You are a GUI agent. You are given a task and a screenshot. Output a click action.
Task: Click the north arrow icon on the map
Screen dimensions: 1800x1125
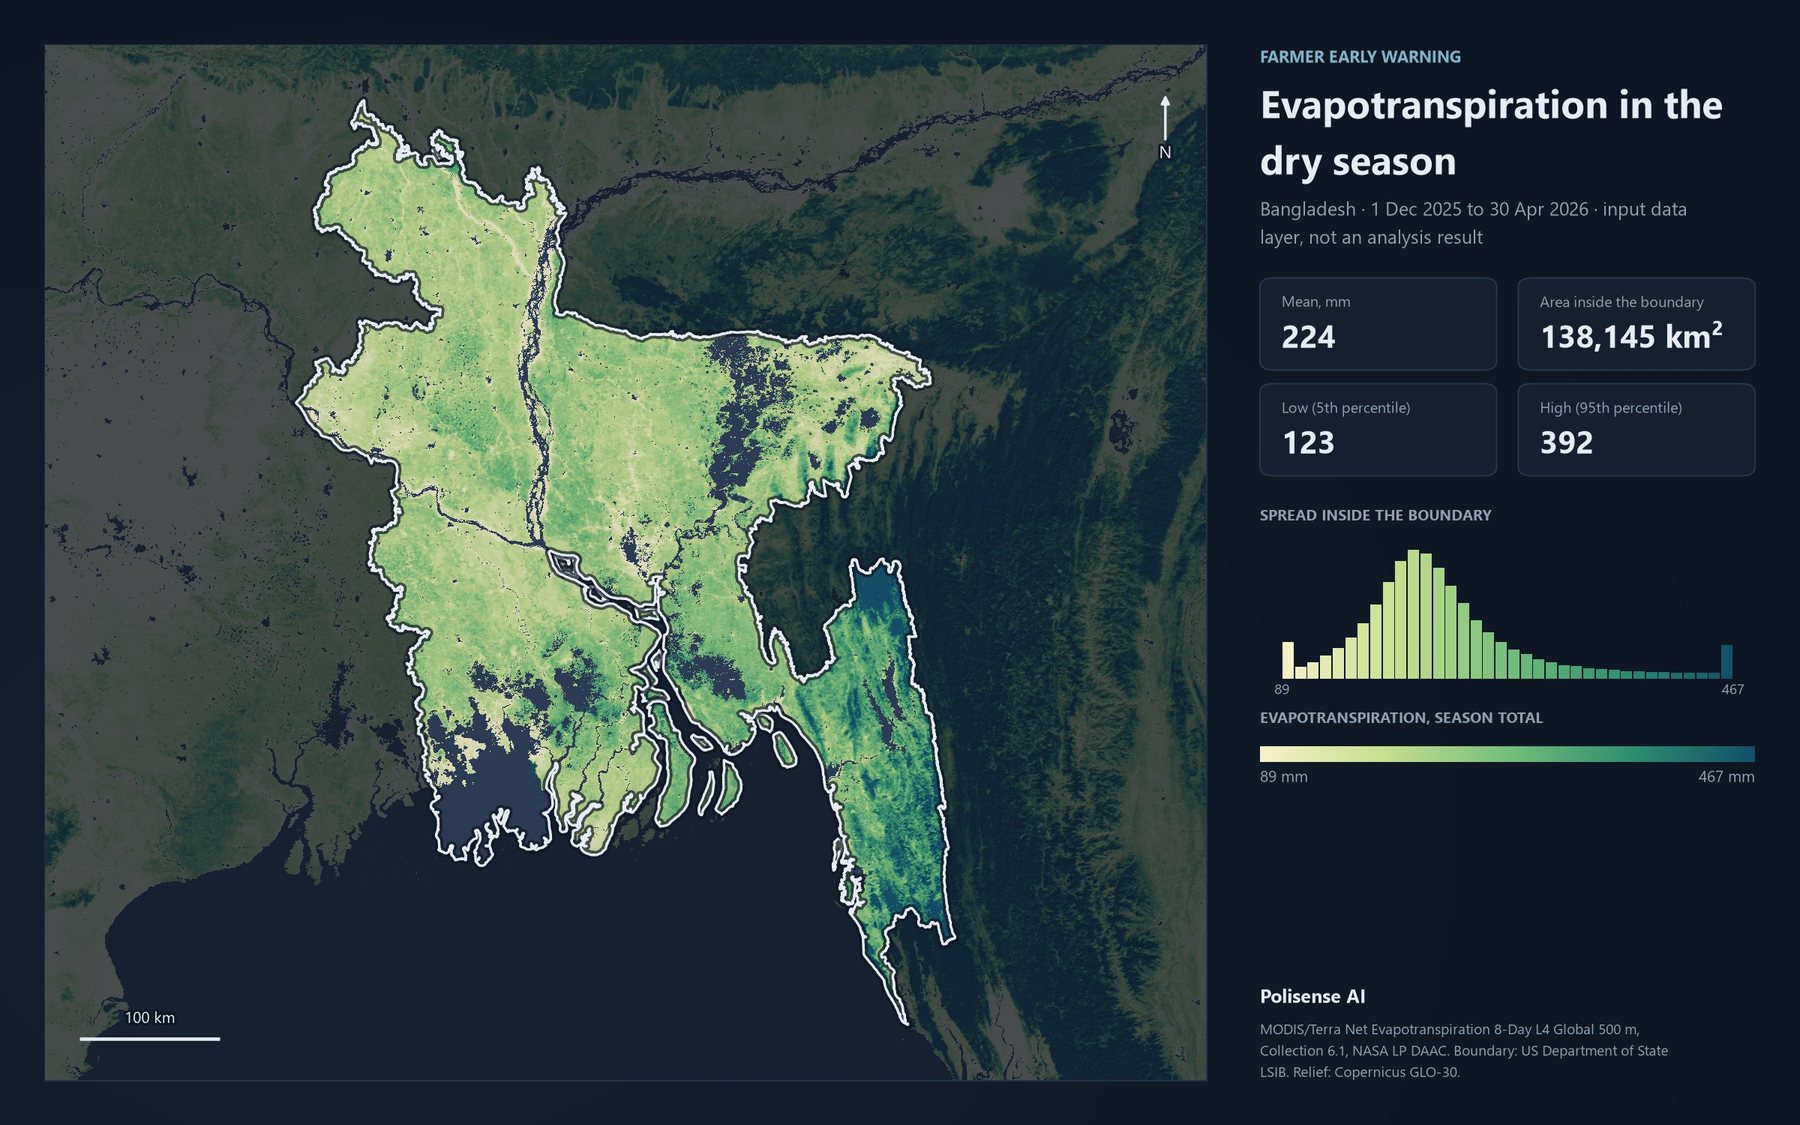point(1165,127)
